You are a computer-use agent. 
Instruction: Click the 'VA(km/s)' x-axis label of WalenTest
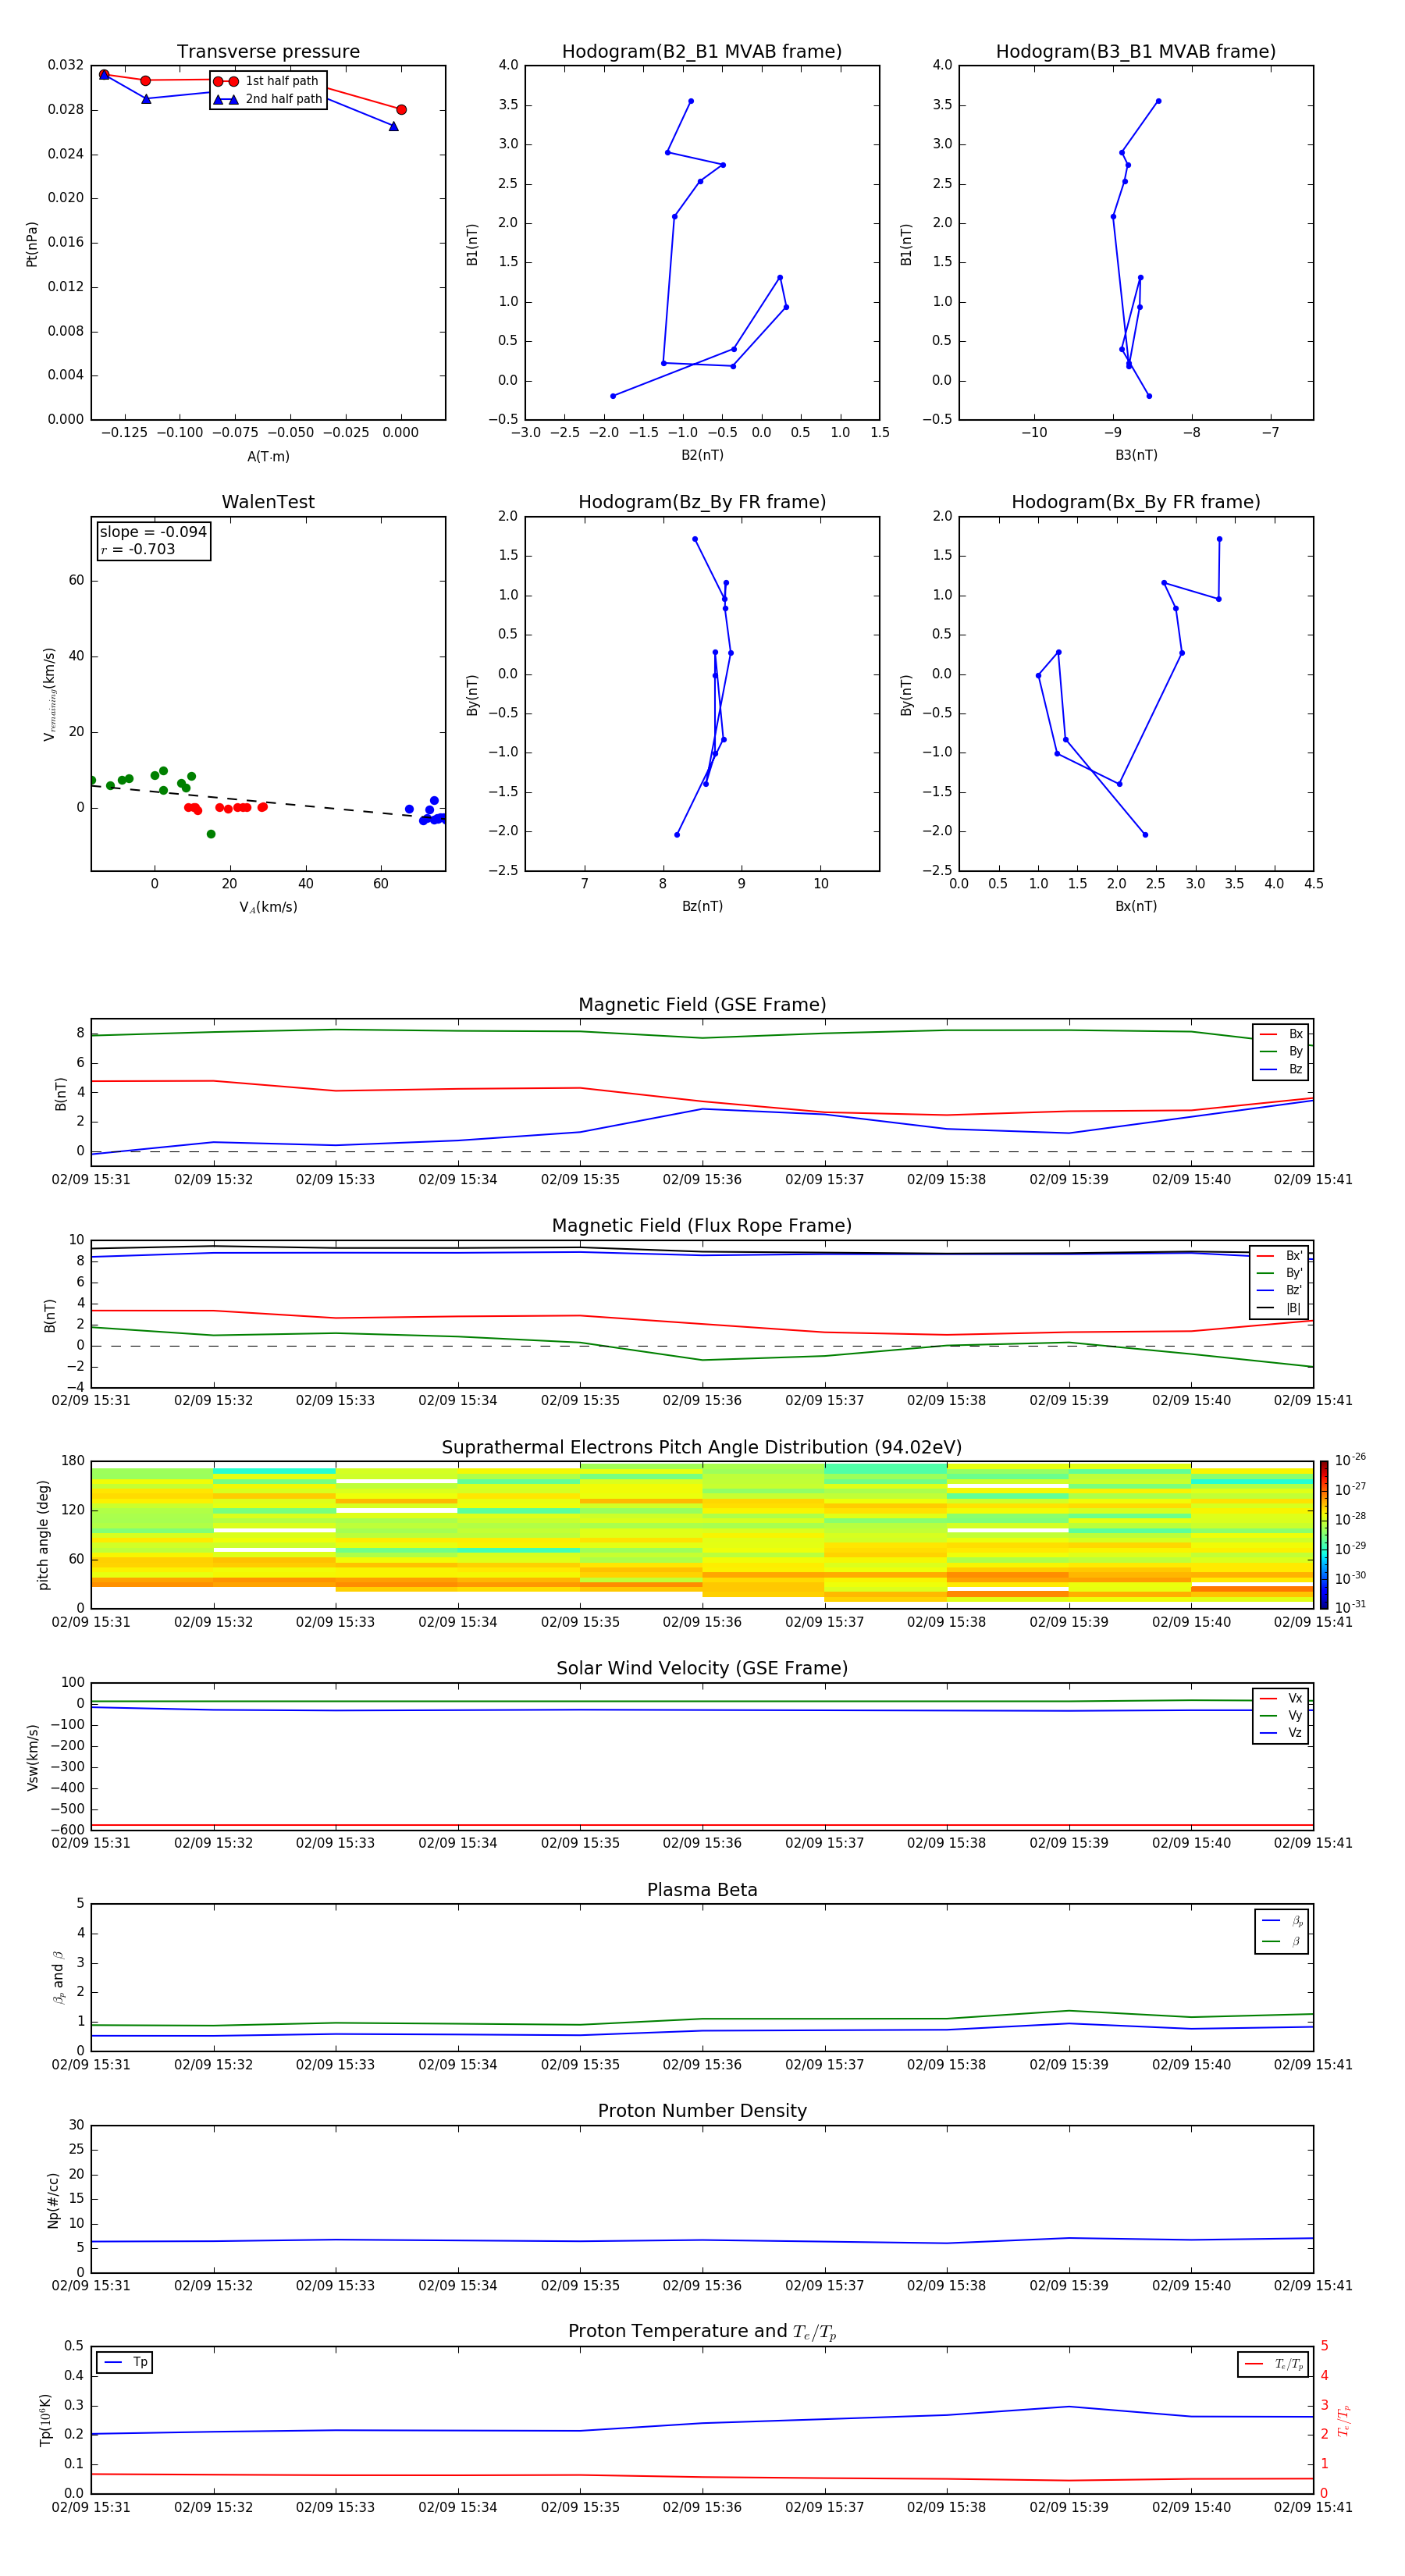(268, 908)
